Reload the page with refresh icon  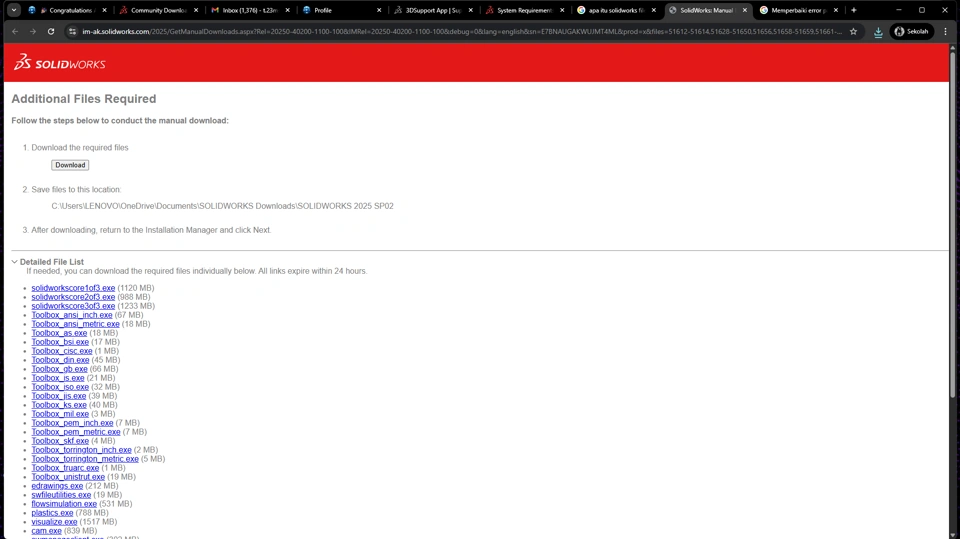(x=51, y=31)
